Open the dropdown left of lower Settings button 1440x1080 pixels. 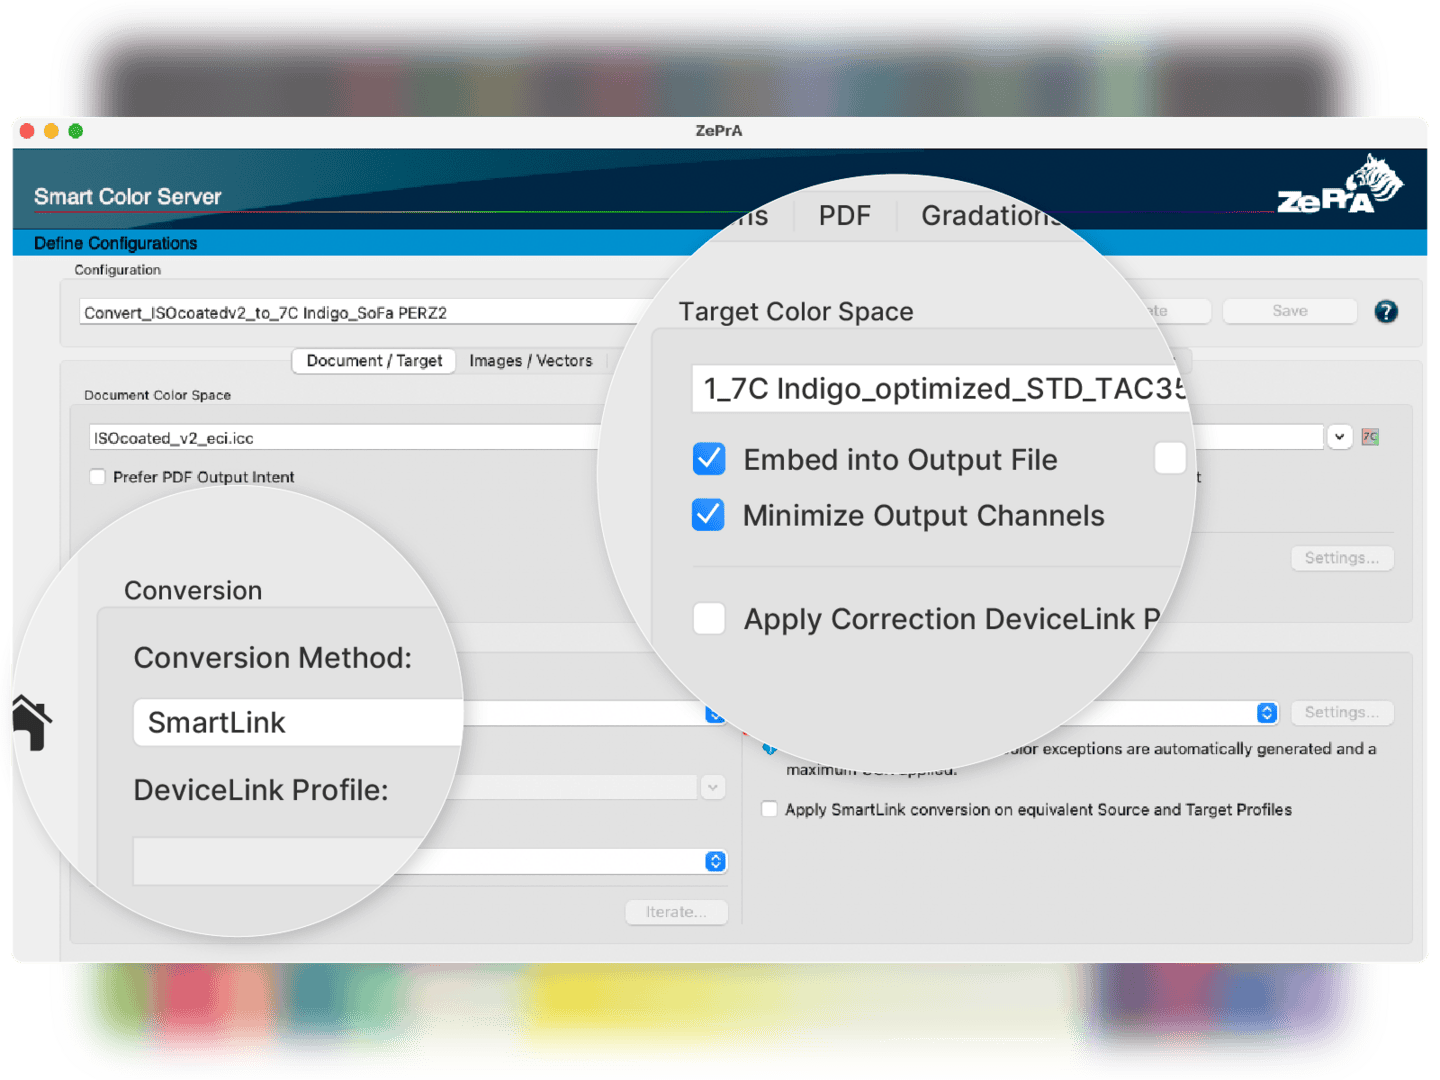pyautogui.click(x=1267, y=712)
